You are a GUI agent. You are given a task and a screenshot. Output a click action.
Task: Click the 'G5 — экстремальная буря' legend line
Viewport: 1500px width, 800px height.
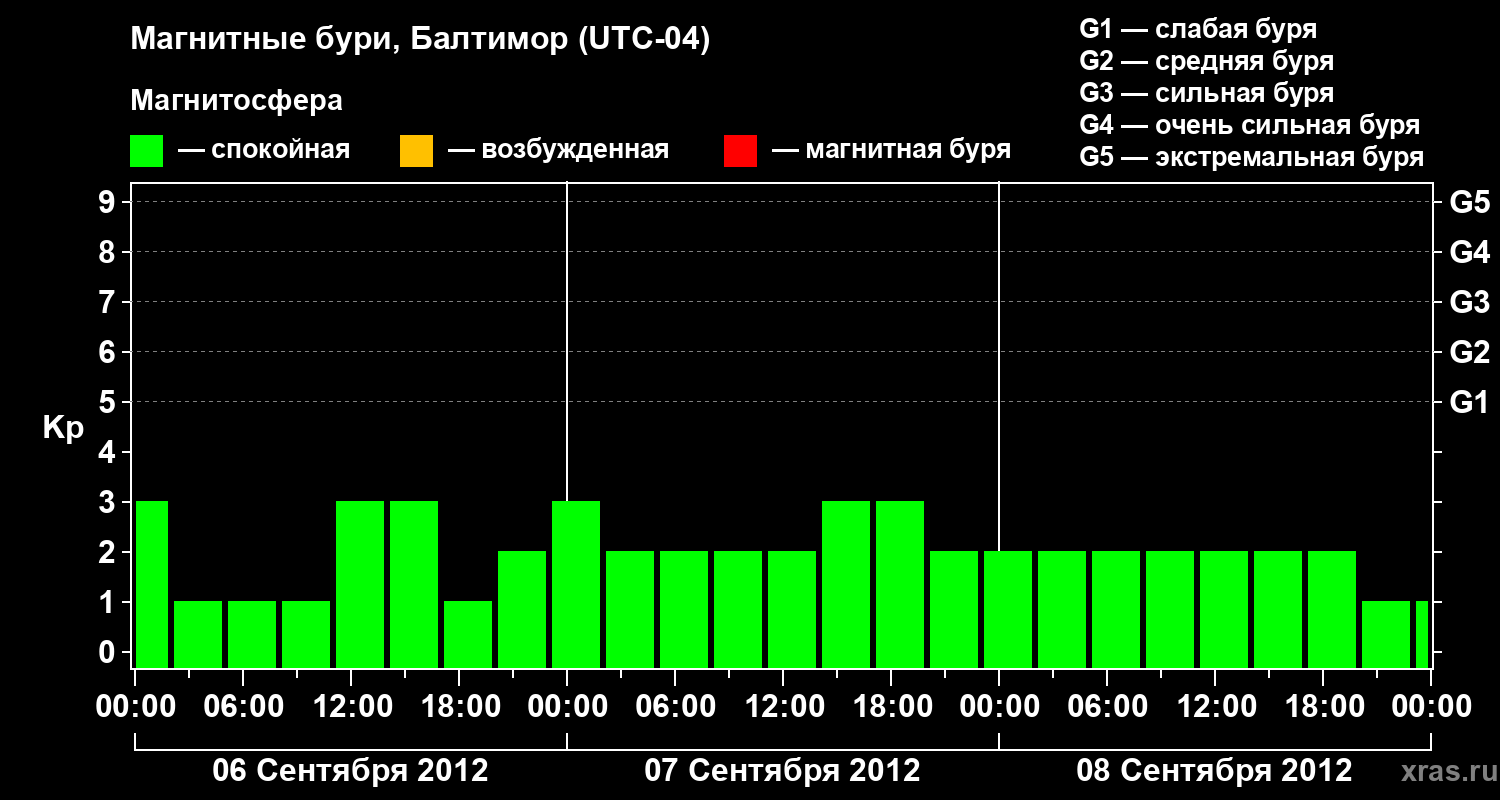1251,157
